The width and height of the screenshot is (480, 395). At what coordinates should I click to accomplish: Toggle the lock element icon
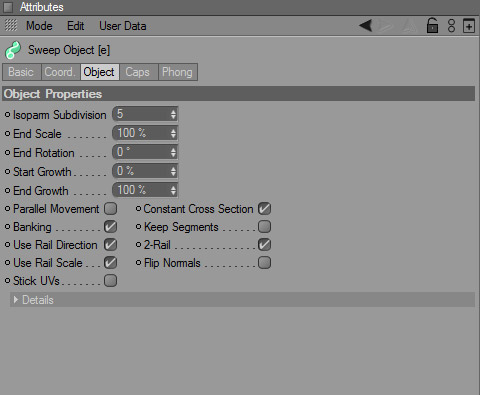tap(432, 25)
